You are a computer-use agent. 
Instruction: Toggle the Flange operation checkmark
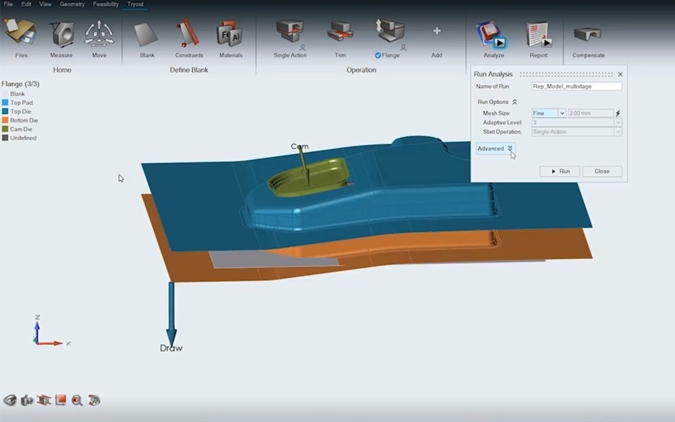coord(379,56)
